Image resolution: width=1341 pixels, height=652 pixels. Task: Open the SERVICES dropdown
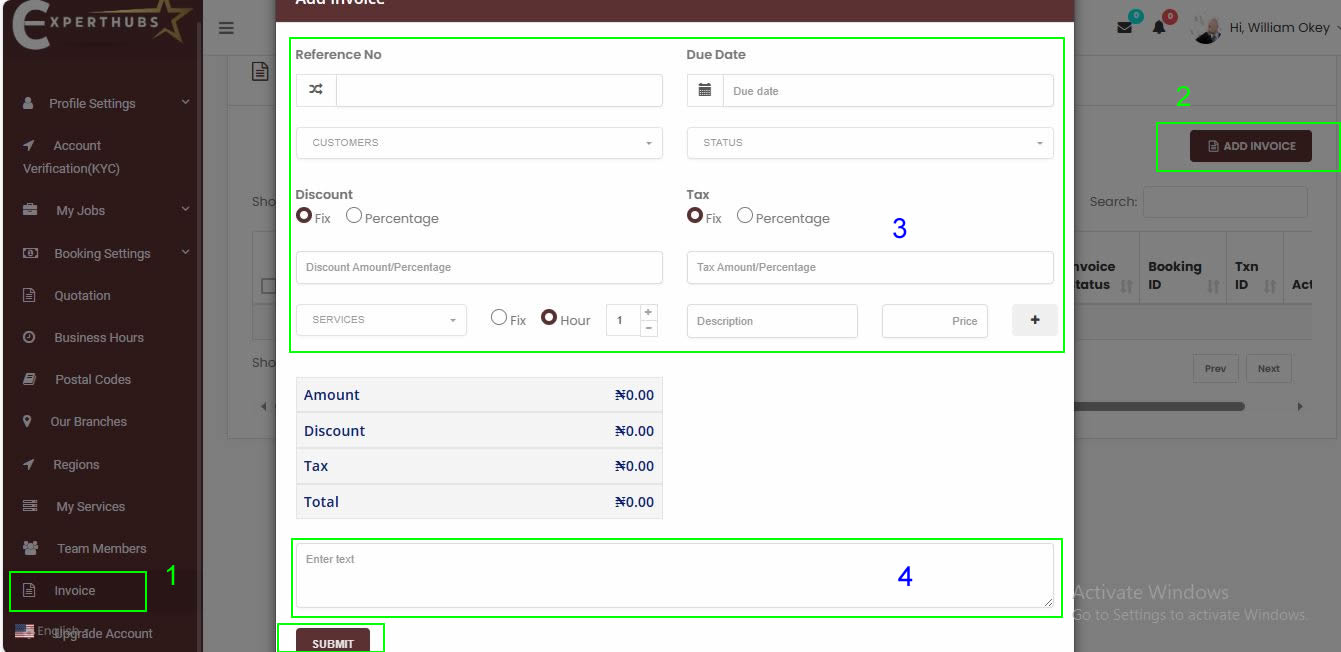tap(380, 319)
